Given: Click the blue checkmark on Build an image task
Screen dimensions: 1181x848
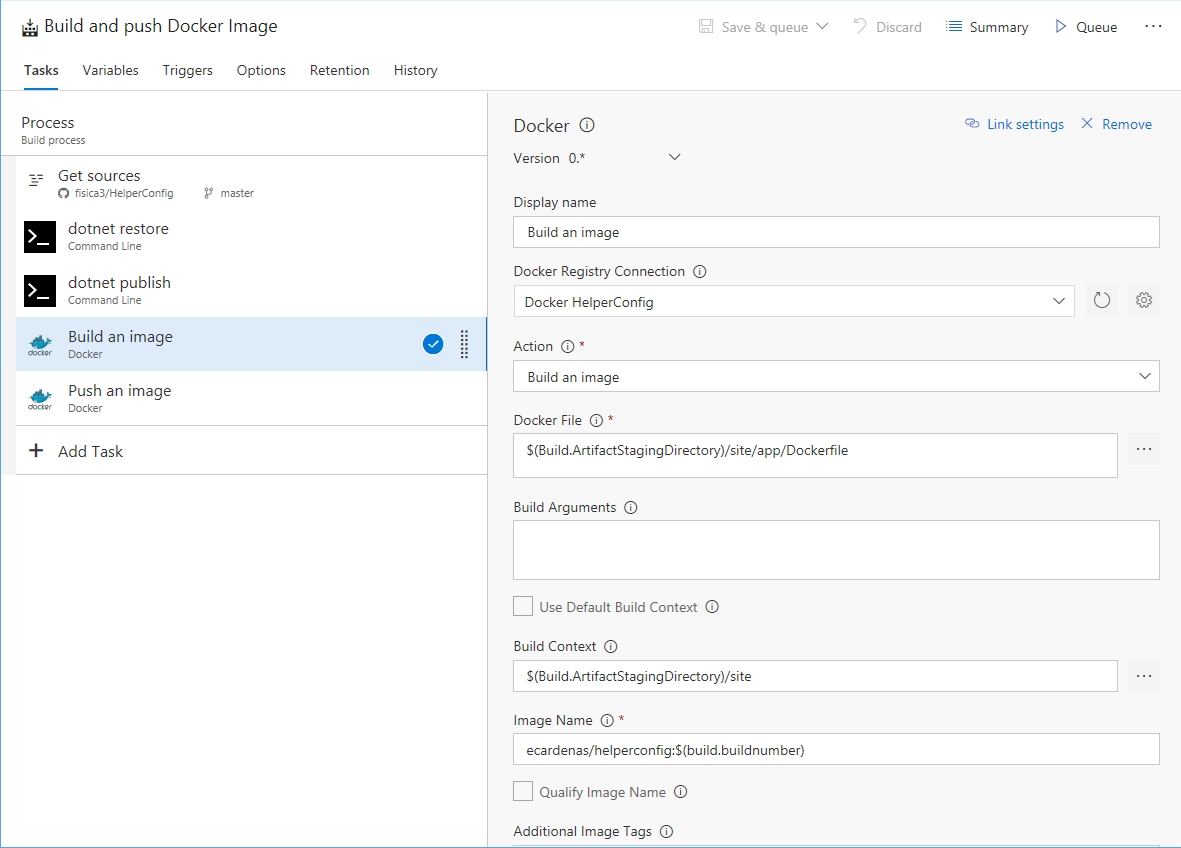Looking at the screenshot, I should [x=433, y=344].
